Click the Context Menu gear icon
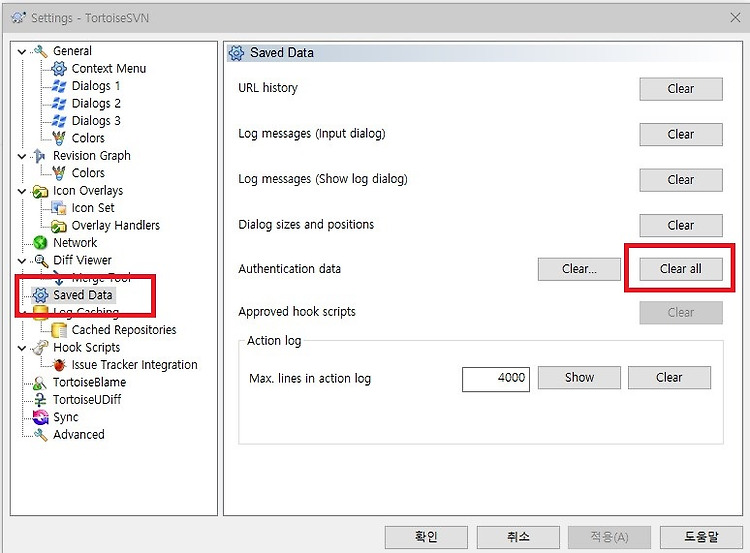 pyautogui.click(x=59, y=68)
